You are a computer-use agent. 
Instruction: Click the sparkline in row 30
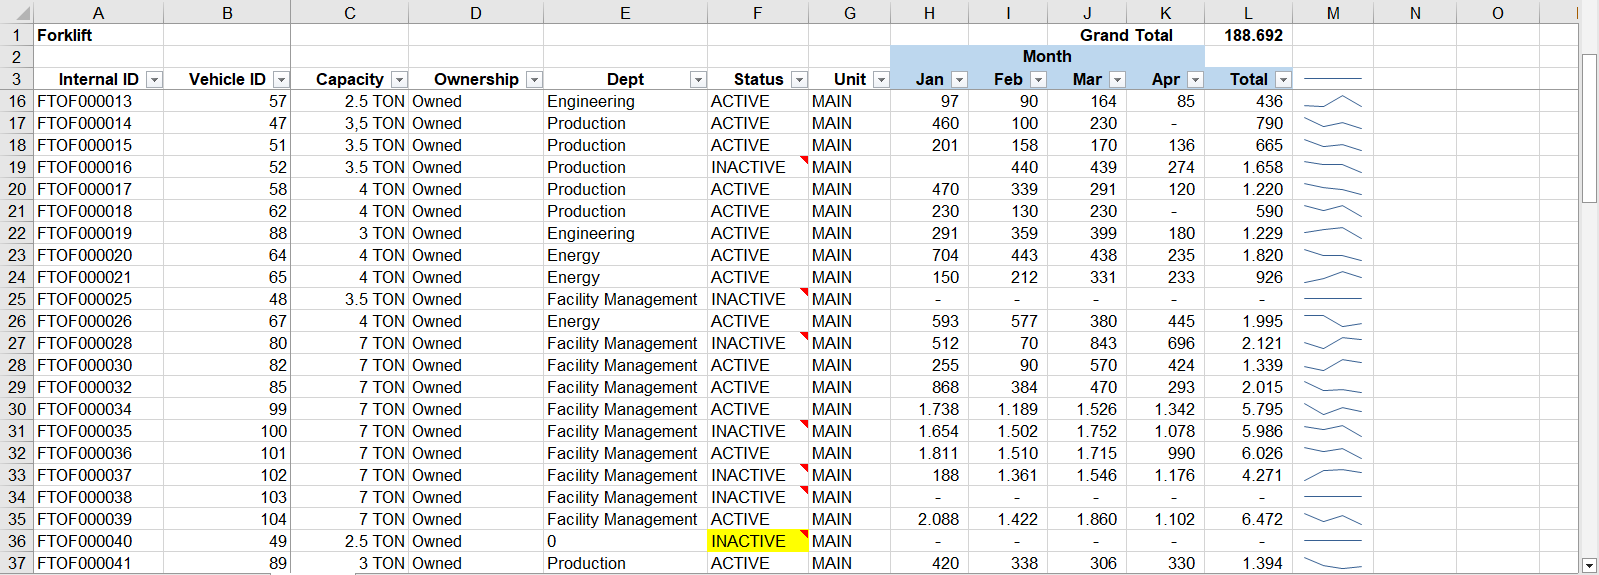pos(1333,409)
